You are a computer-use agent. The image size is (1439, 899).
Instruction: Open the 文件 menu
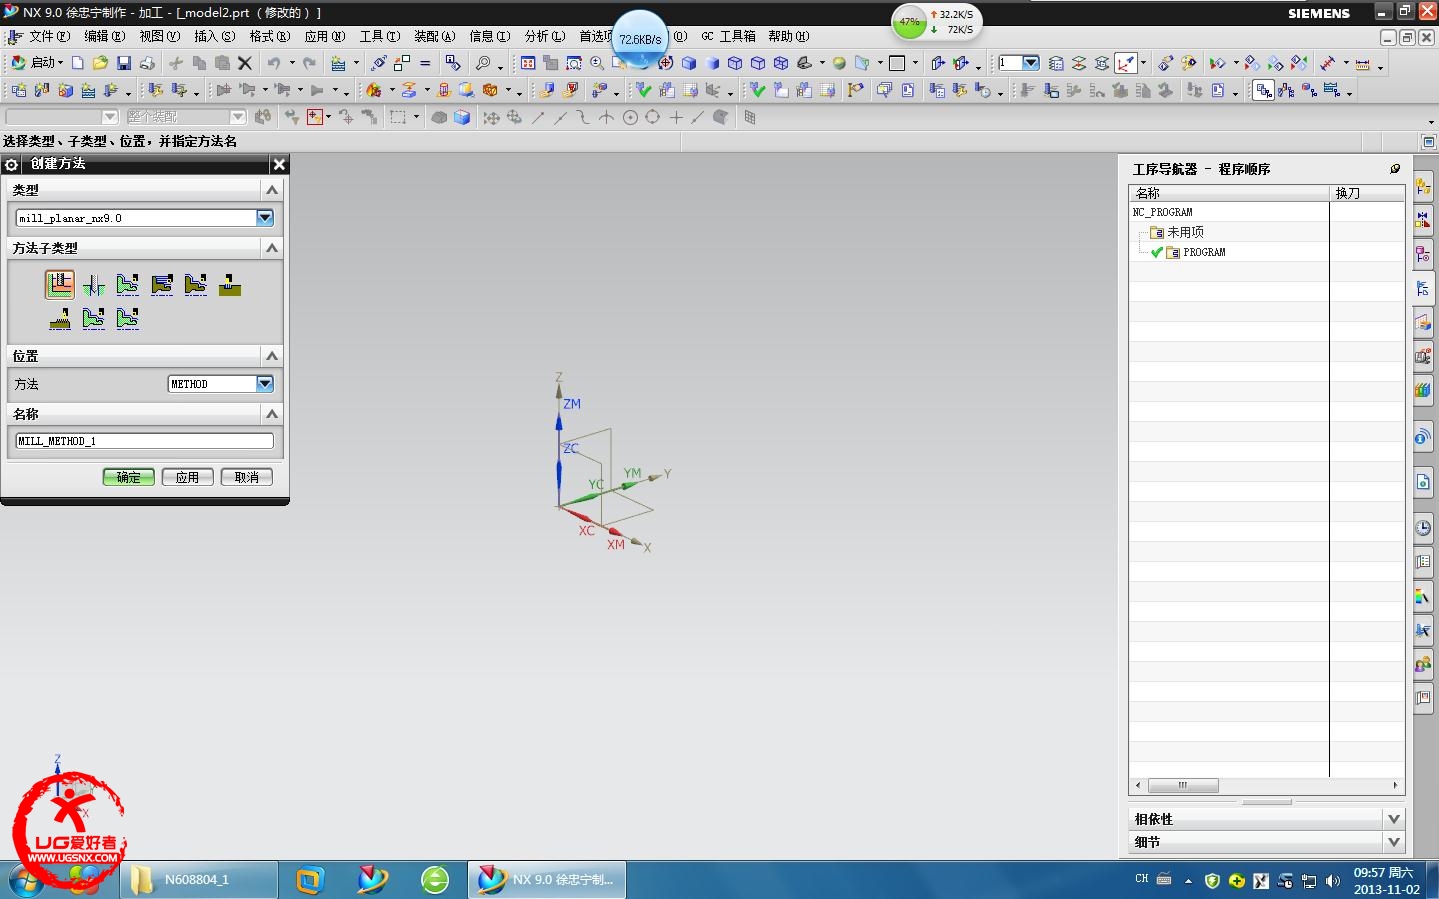[49, 36]
